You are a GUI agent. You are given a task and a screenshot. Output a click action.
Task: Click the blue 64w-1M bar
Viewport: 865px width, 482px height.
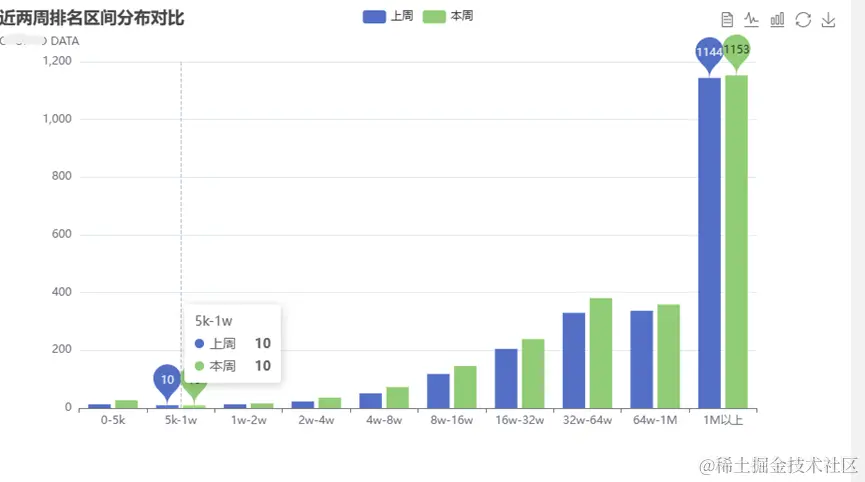pyautogui.click(x=641, y=359)
